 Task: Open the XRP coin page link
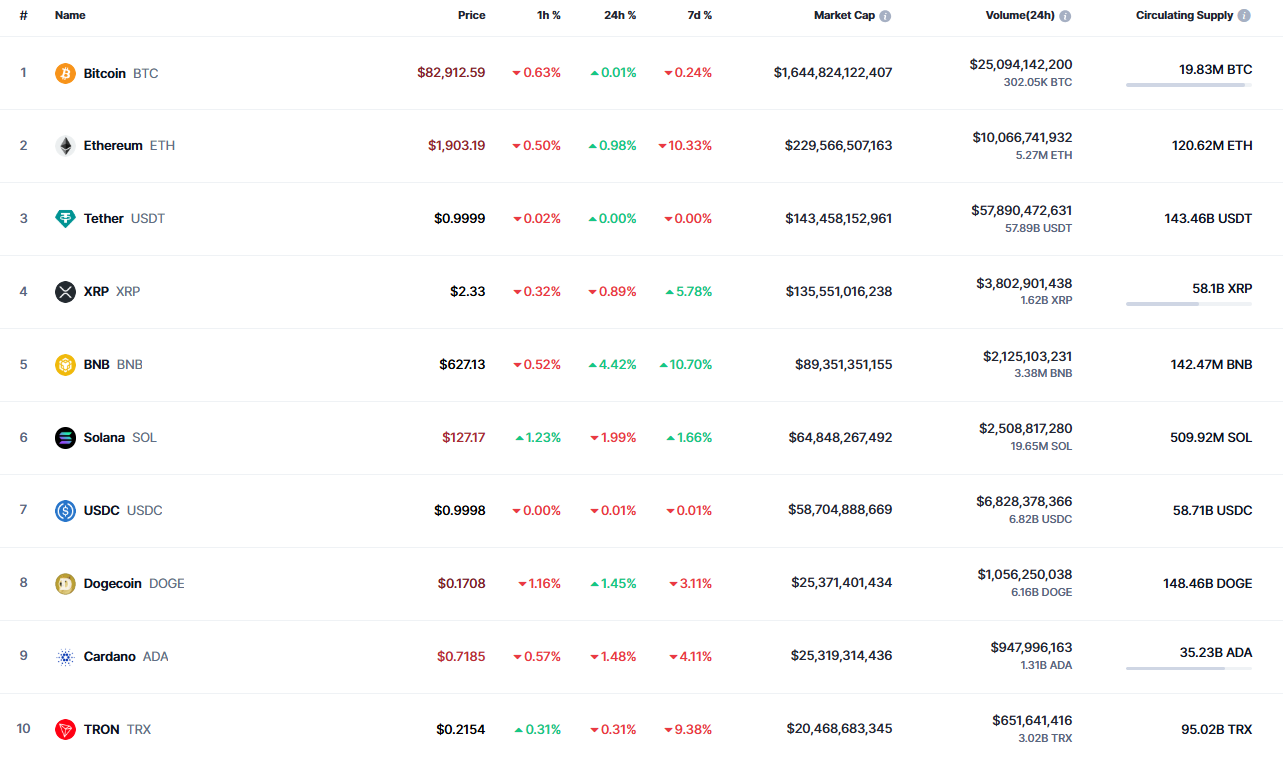click(98, 292)
